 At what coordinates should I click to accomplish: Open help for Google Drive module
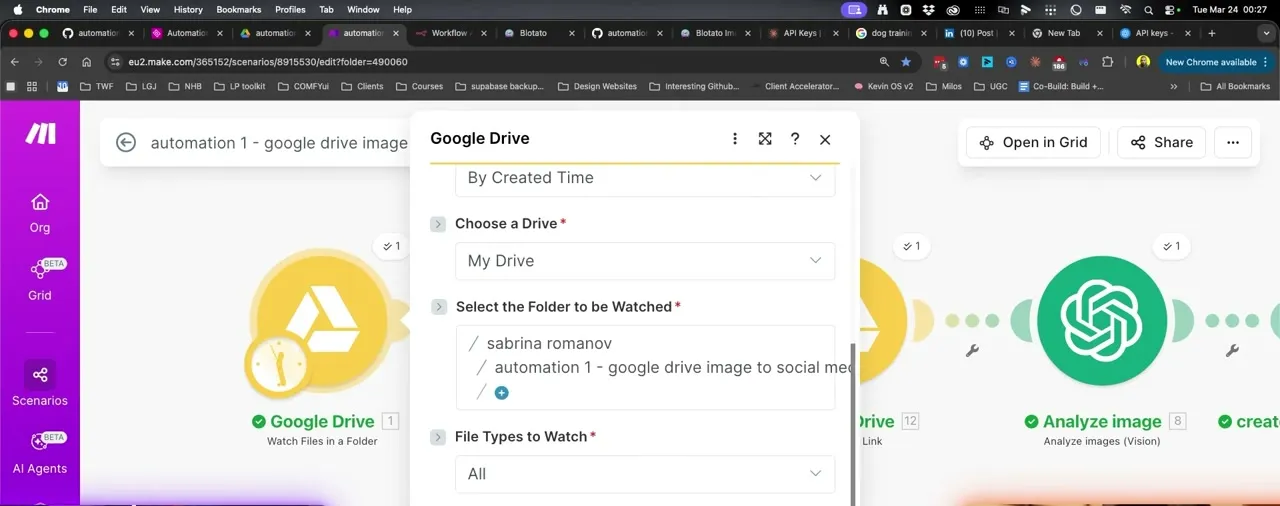pos(795,139)
